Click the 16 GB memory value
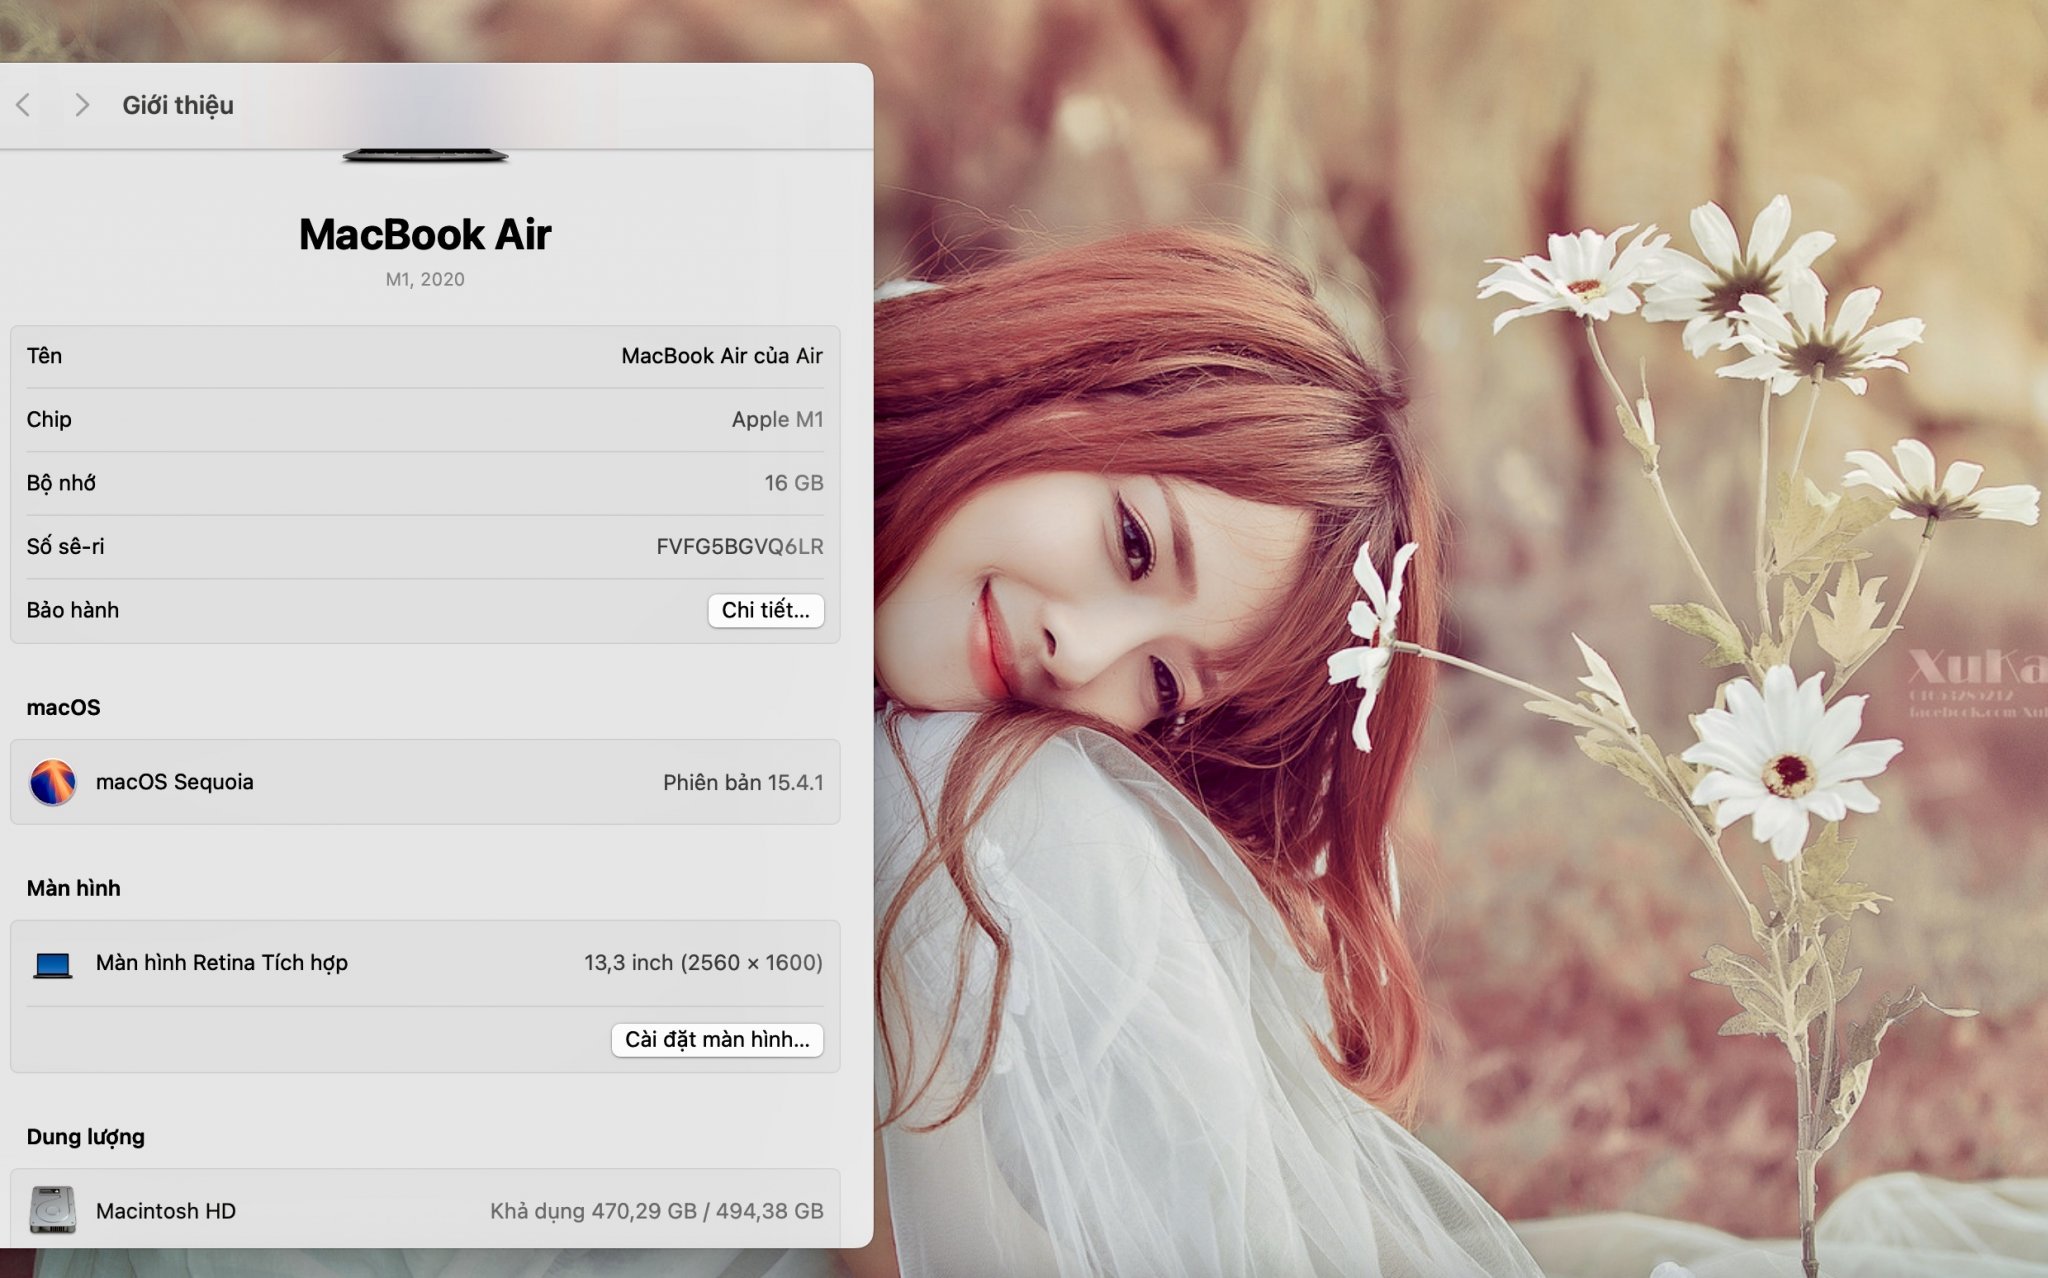This screenshot has width=2048, height=1278. [793, 483]
